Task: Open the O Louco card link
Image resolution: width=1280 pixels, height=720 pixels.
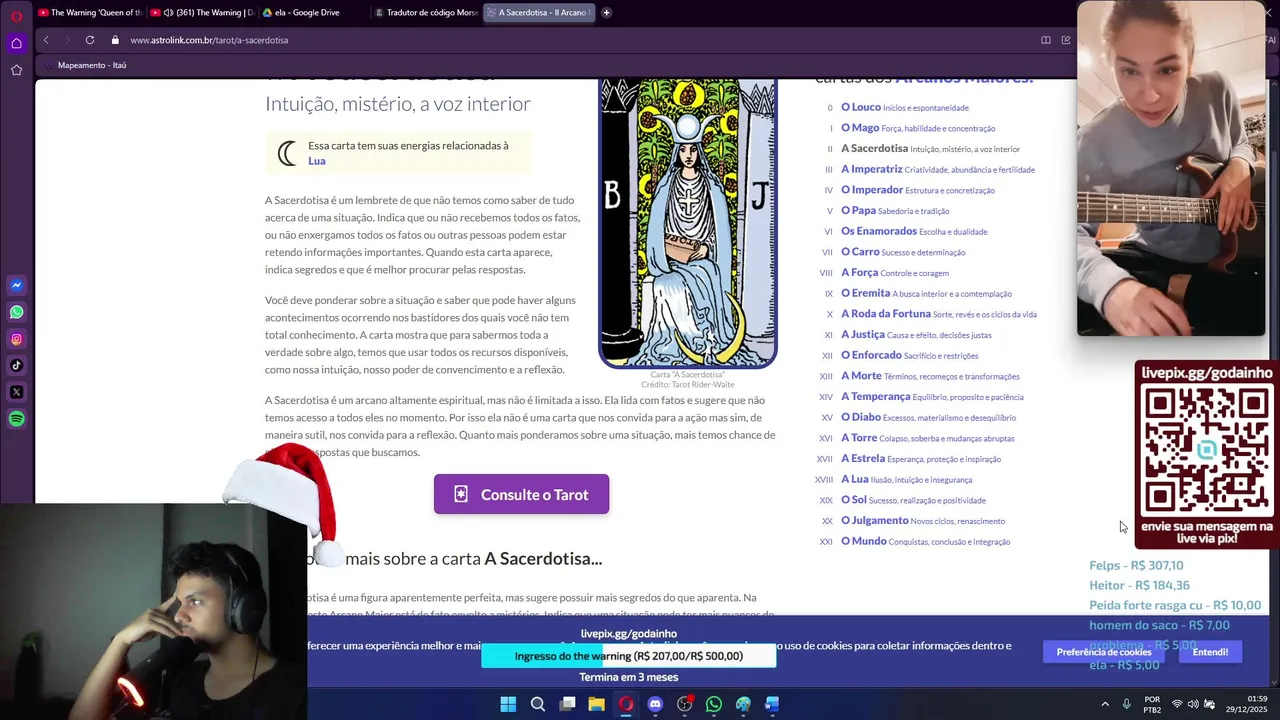Action: pyautogui.click(x=861, y=107)
